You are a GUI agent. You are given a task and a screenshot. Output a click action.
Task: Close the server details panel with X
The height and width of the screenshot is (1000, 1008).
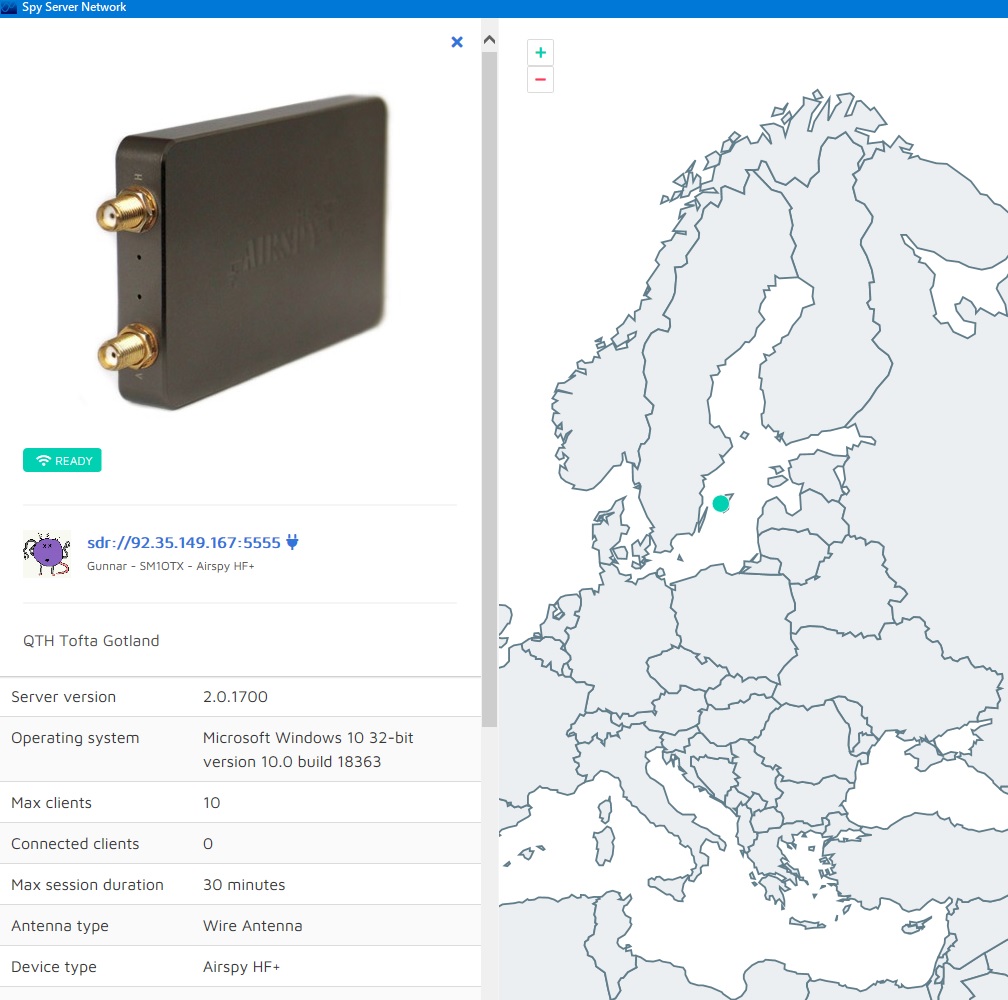pos(457,42)
